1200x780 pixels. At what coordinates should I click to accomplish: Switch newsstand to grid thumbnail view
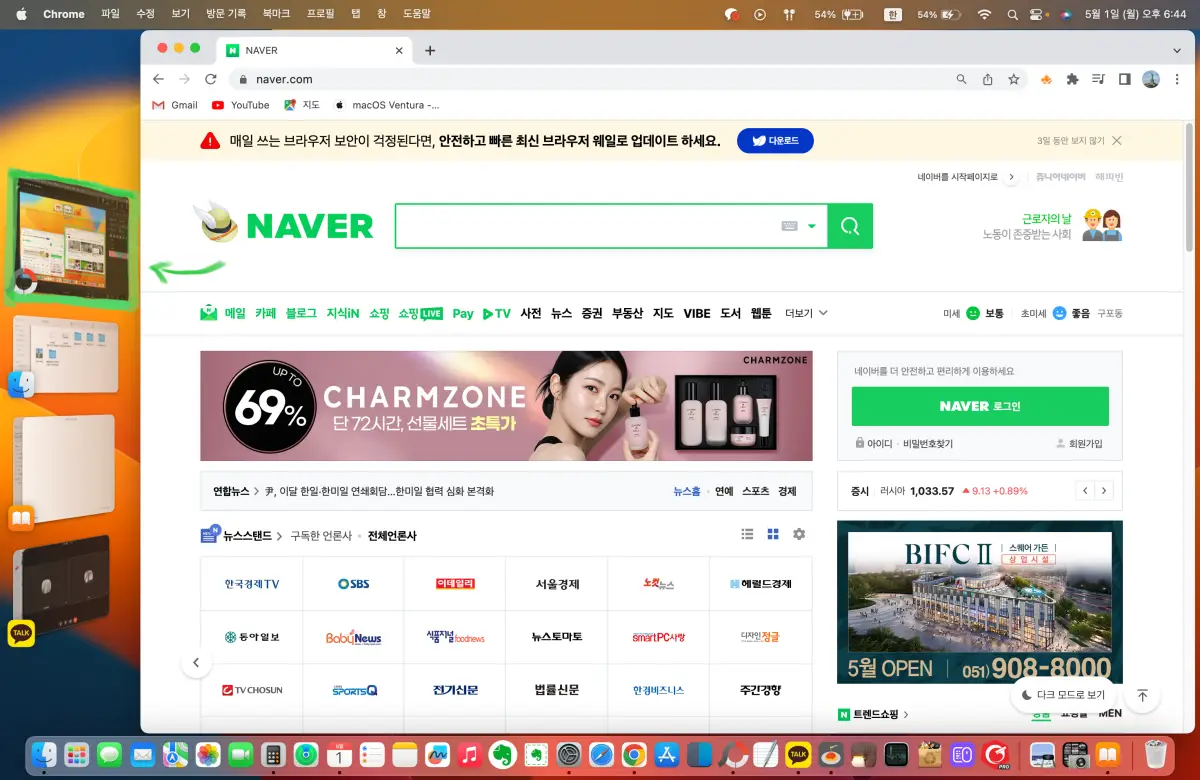[x=772, y=534]
